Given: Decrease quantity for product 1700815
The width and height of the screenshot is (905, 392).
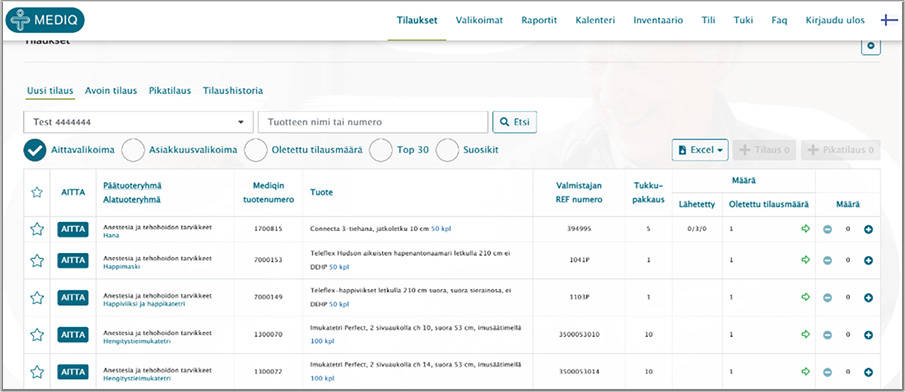Looking at the screenshot, I should (827, 229).
